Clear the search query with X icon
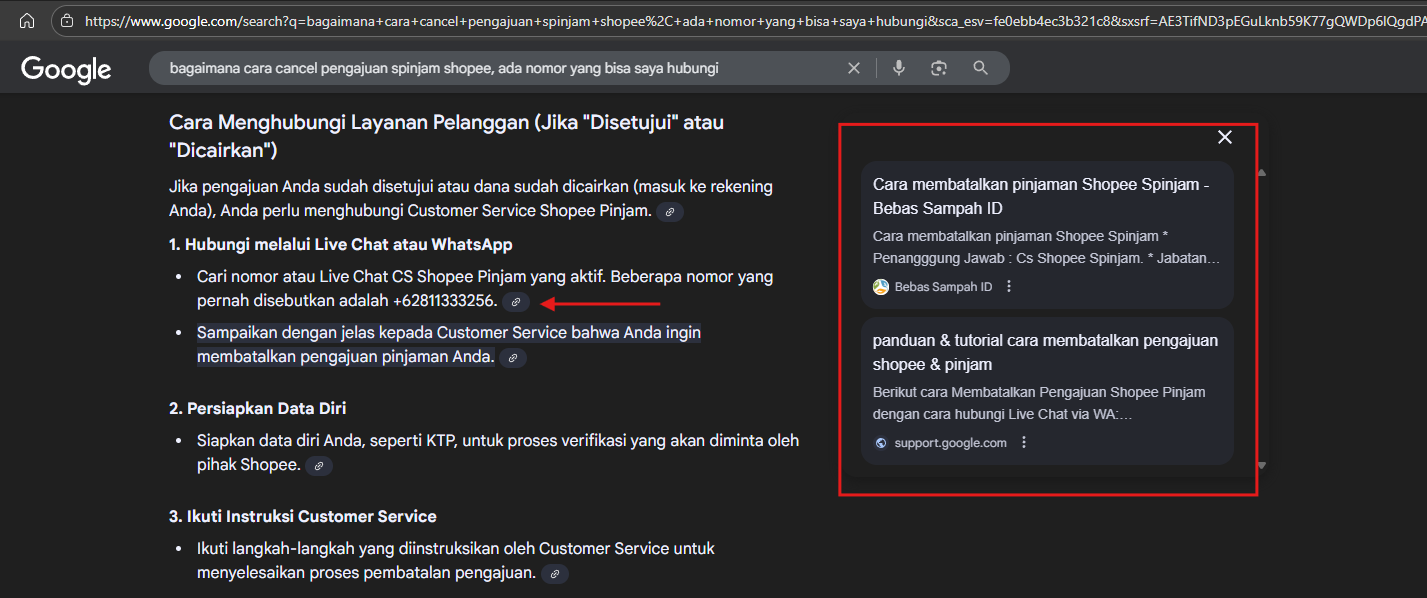This screenshot has width=1427, height=598. [x=854, y=68]
